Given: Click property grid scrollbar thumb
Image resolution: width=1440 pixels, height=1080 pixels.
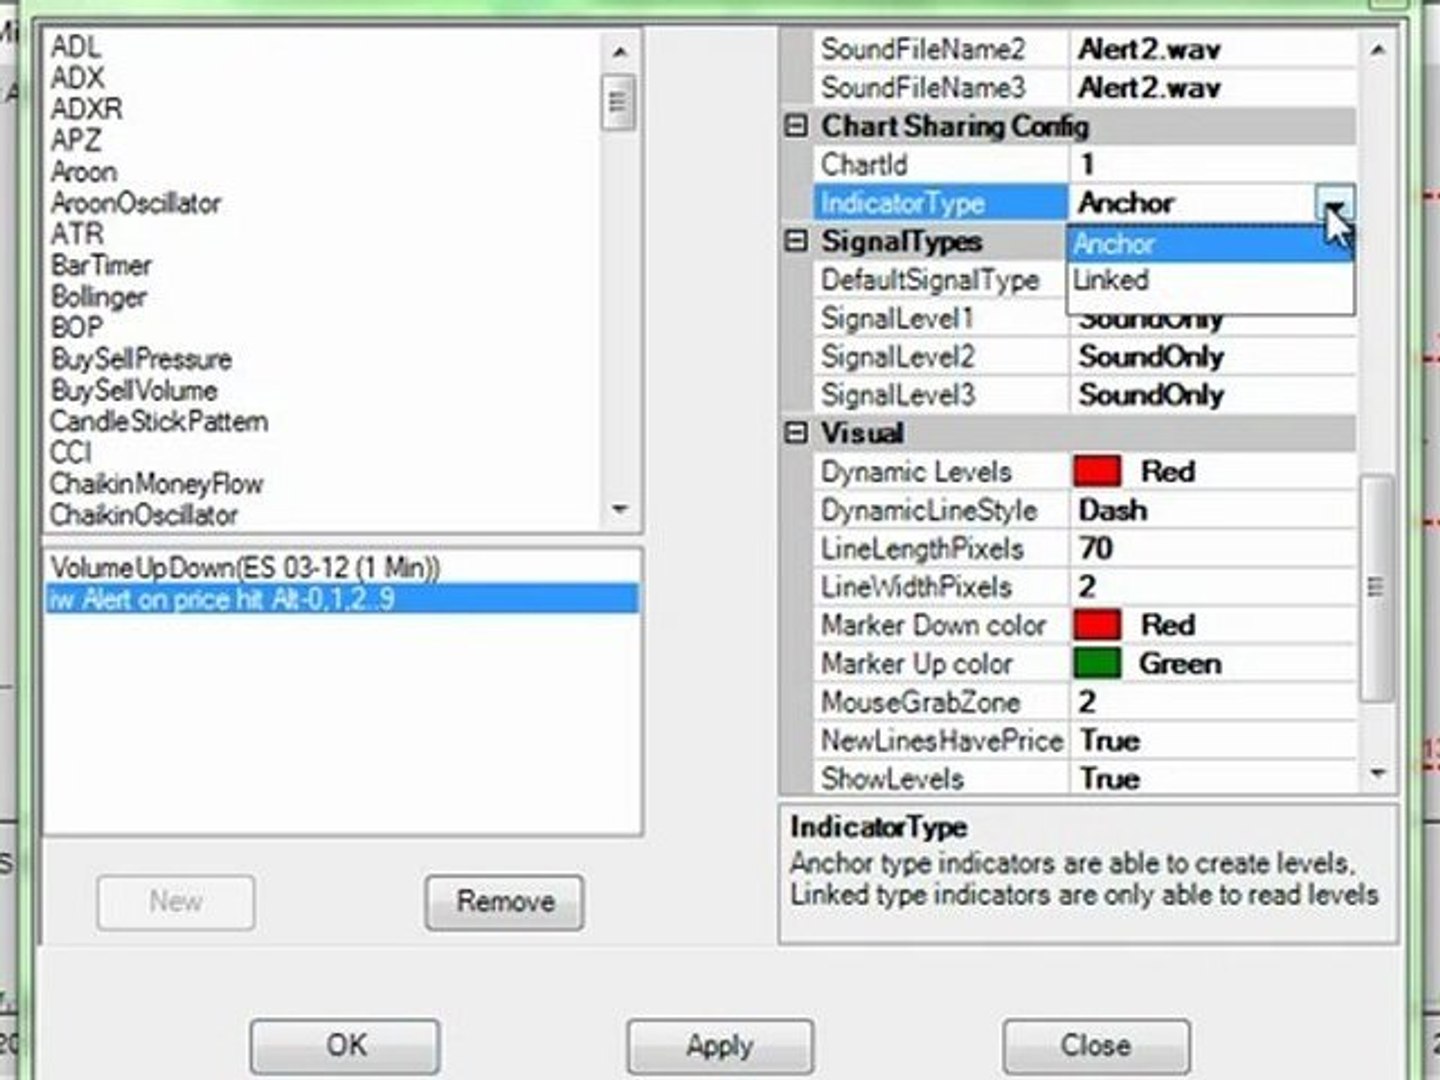Looking at the screenshot, I should (x=1376, y=588).
